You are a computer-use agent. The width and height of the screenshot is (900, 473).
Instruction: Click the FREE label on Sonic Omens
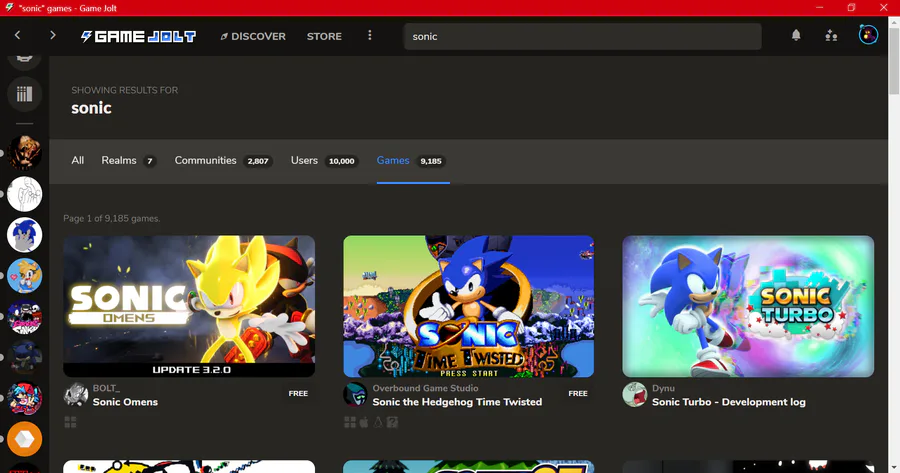298,394
